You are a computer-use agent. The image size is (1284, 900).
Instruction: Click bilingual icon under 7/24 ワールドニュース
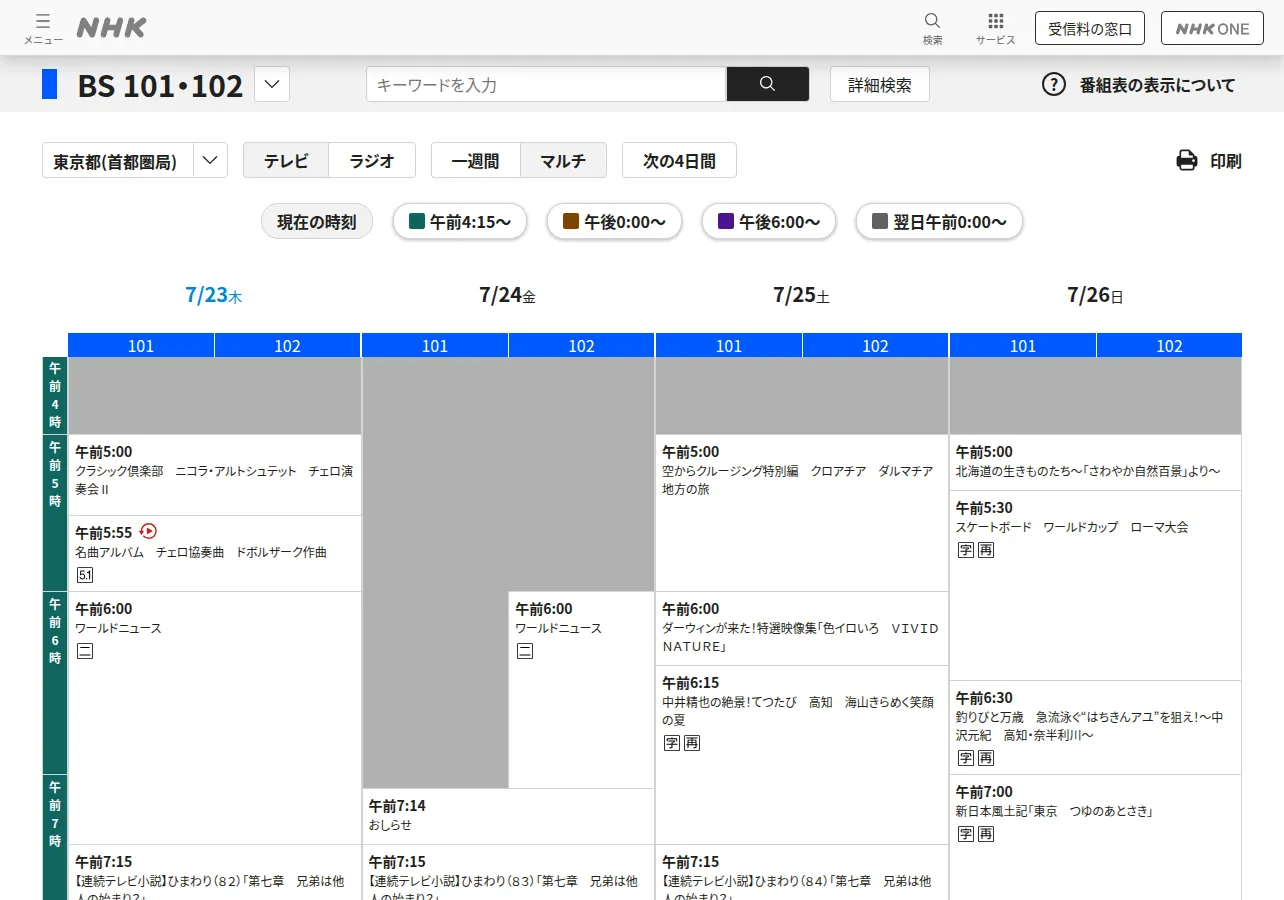[x=525, y=651]
